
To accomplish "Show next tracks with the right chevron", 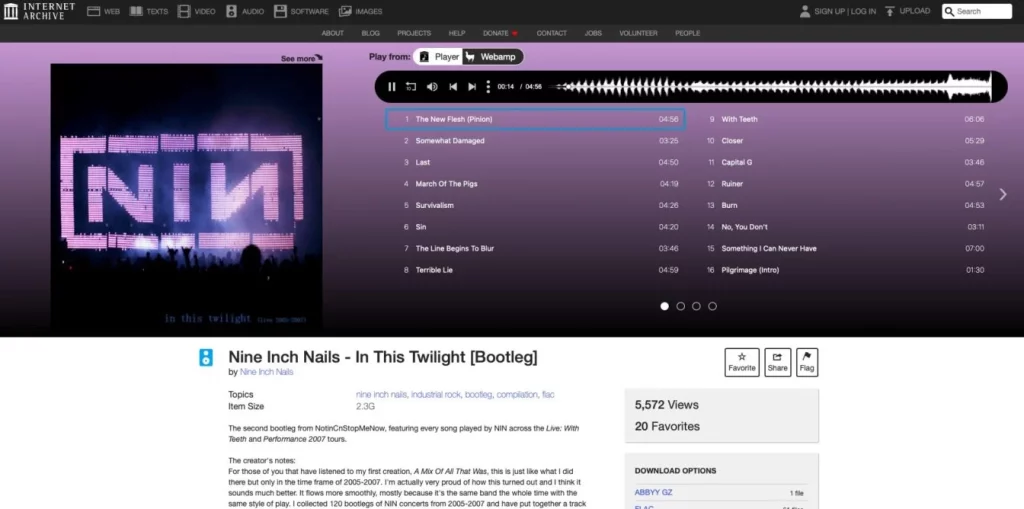I will [x=1003, y=194].
